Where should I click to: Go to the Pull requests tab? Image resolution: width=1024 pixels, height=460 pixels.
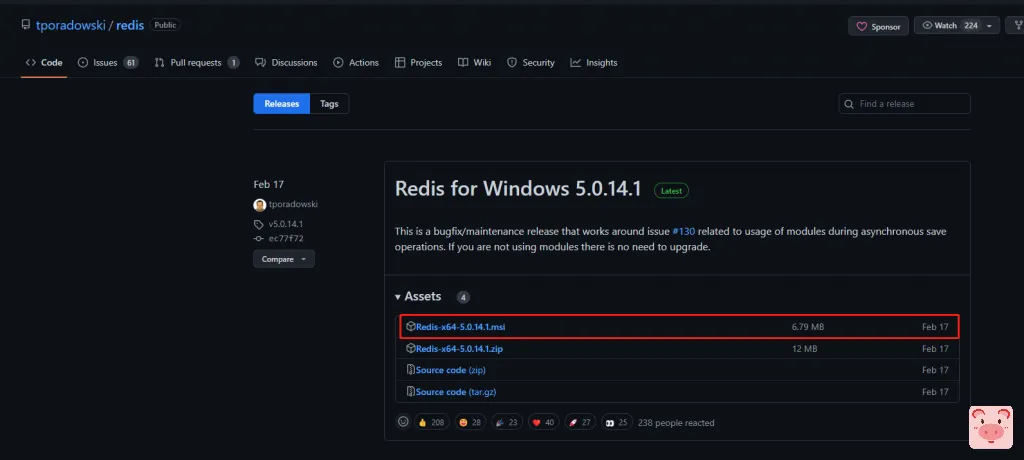(x=196, y=63)
